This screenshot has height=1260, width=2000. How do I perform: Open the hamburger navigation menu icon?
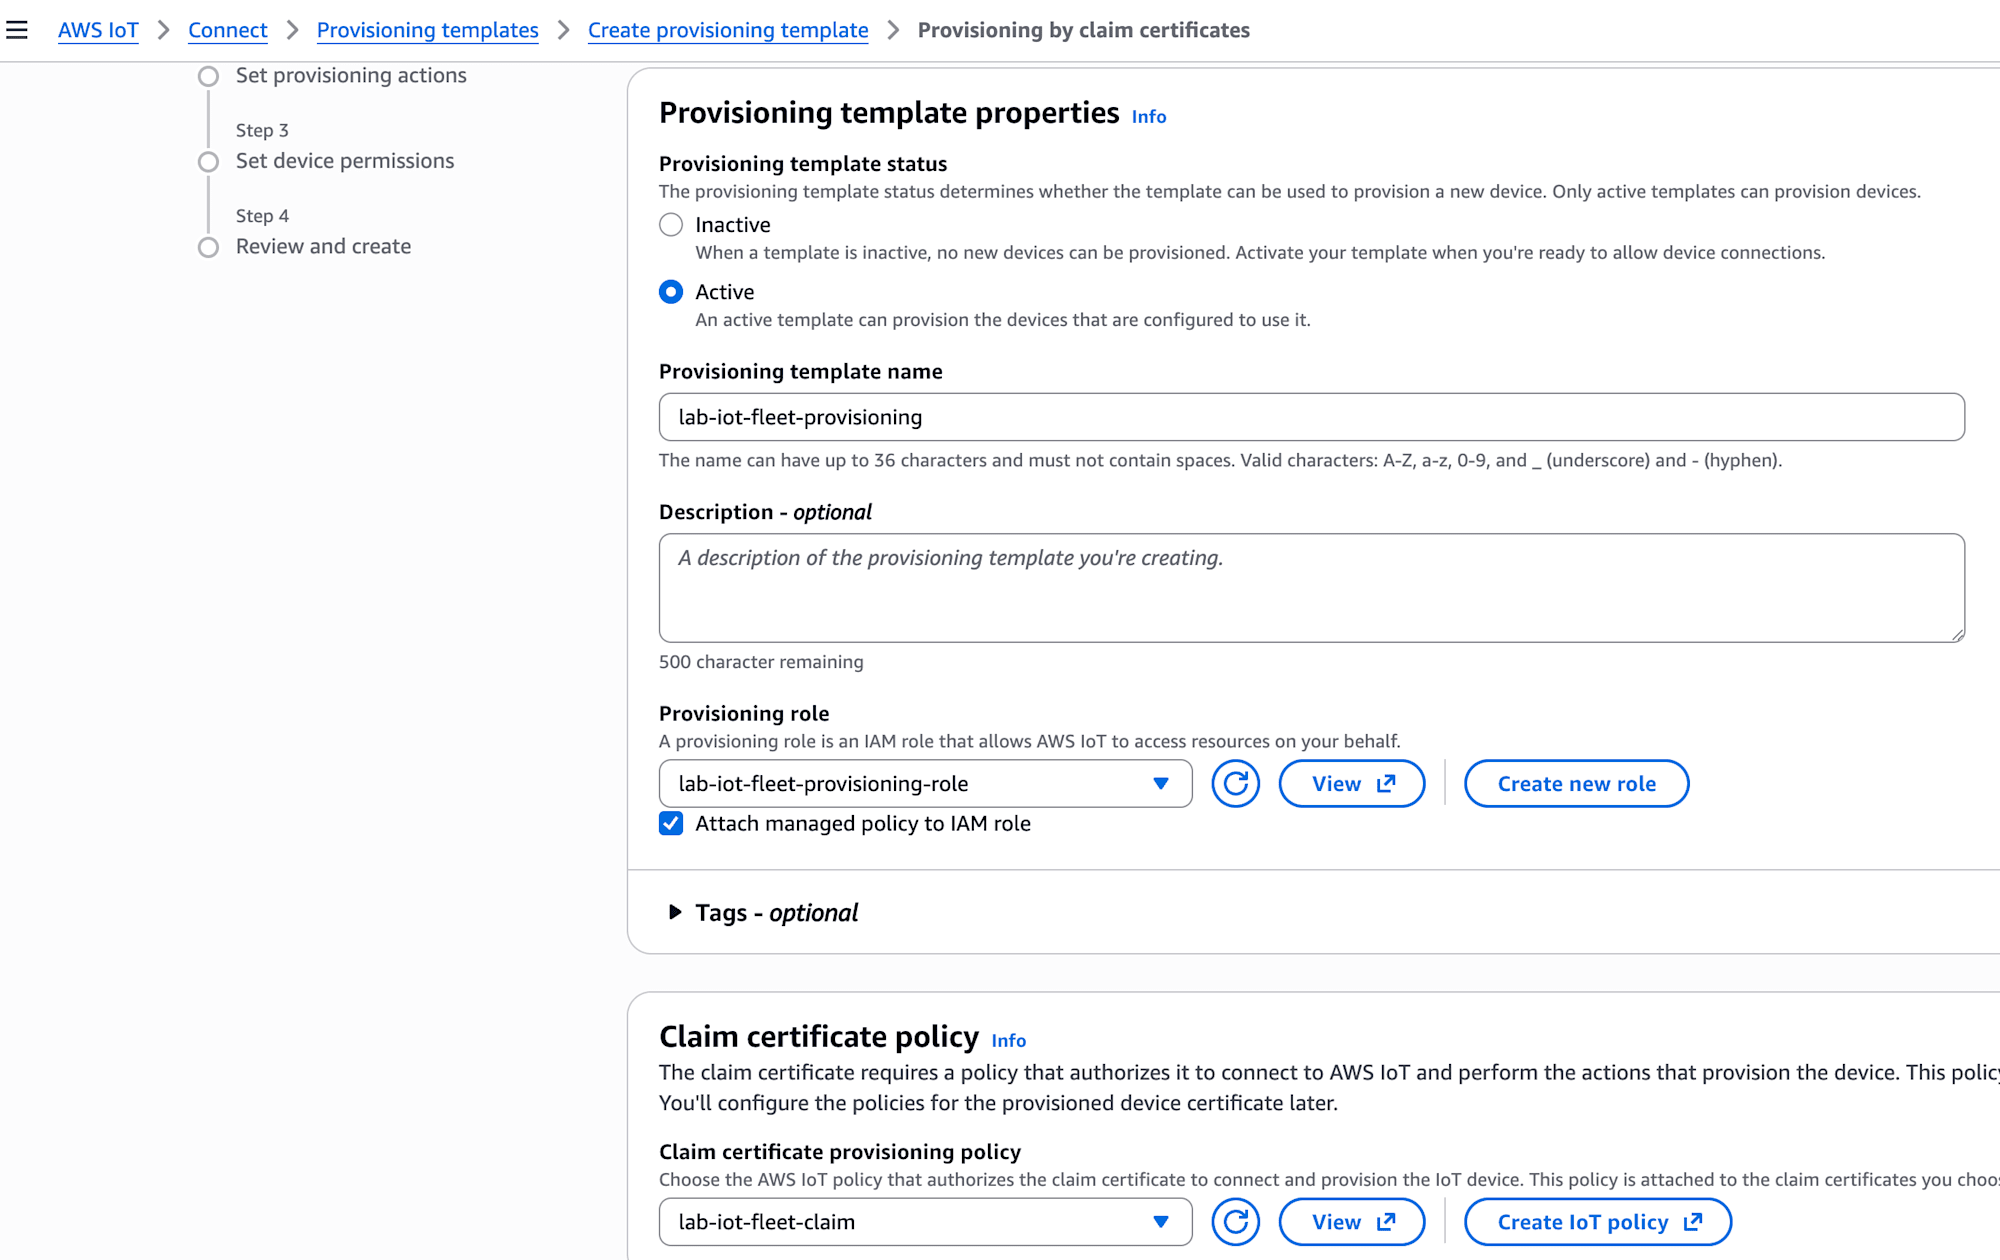tap(17, 30)
